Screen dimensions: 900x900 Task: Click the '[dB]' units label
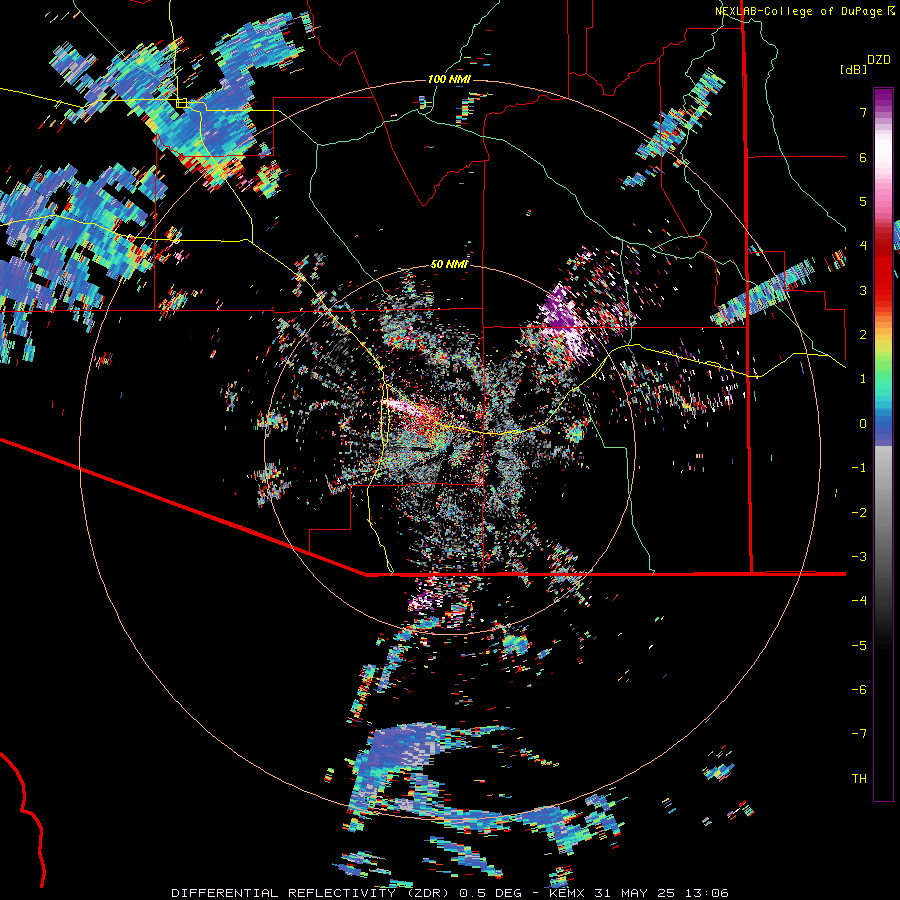pos(854,69)
